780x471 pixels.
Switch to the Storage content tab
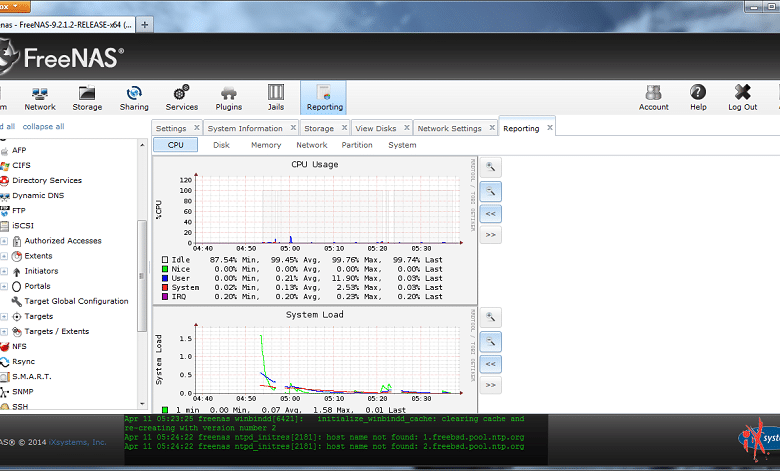[319, 128]
